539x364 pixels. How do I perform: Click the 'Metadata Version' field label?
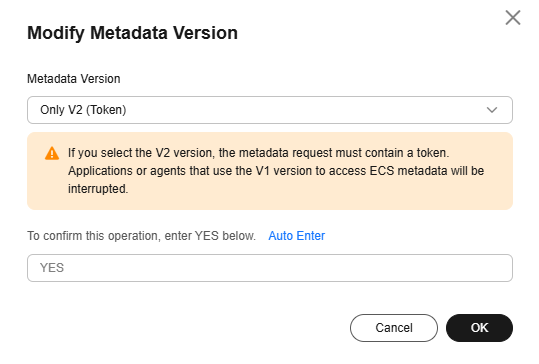tap(74, 79)
